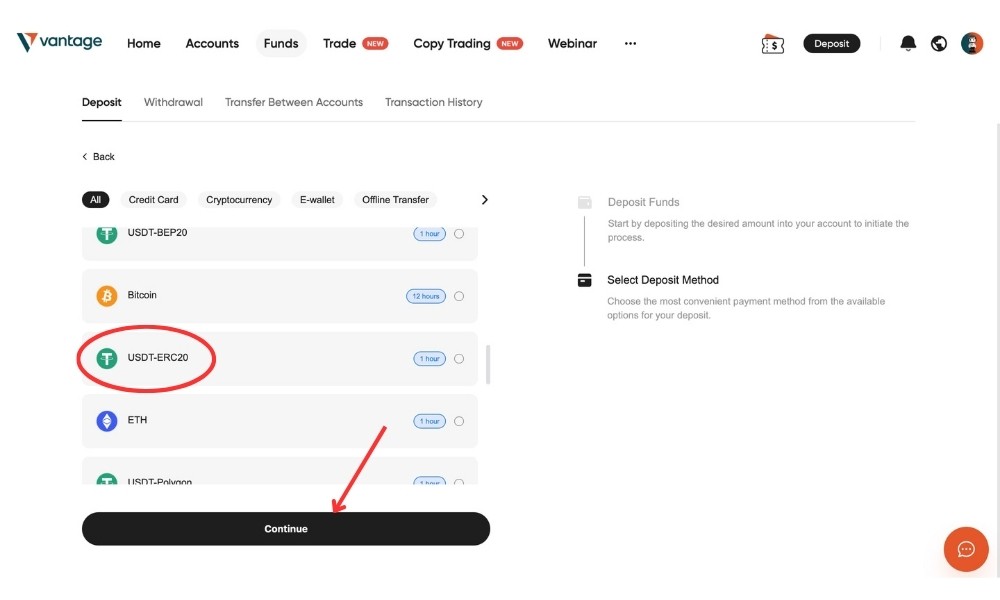
Task: Open the live chat bubble
Action: pos(966,549)
